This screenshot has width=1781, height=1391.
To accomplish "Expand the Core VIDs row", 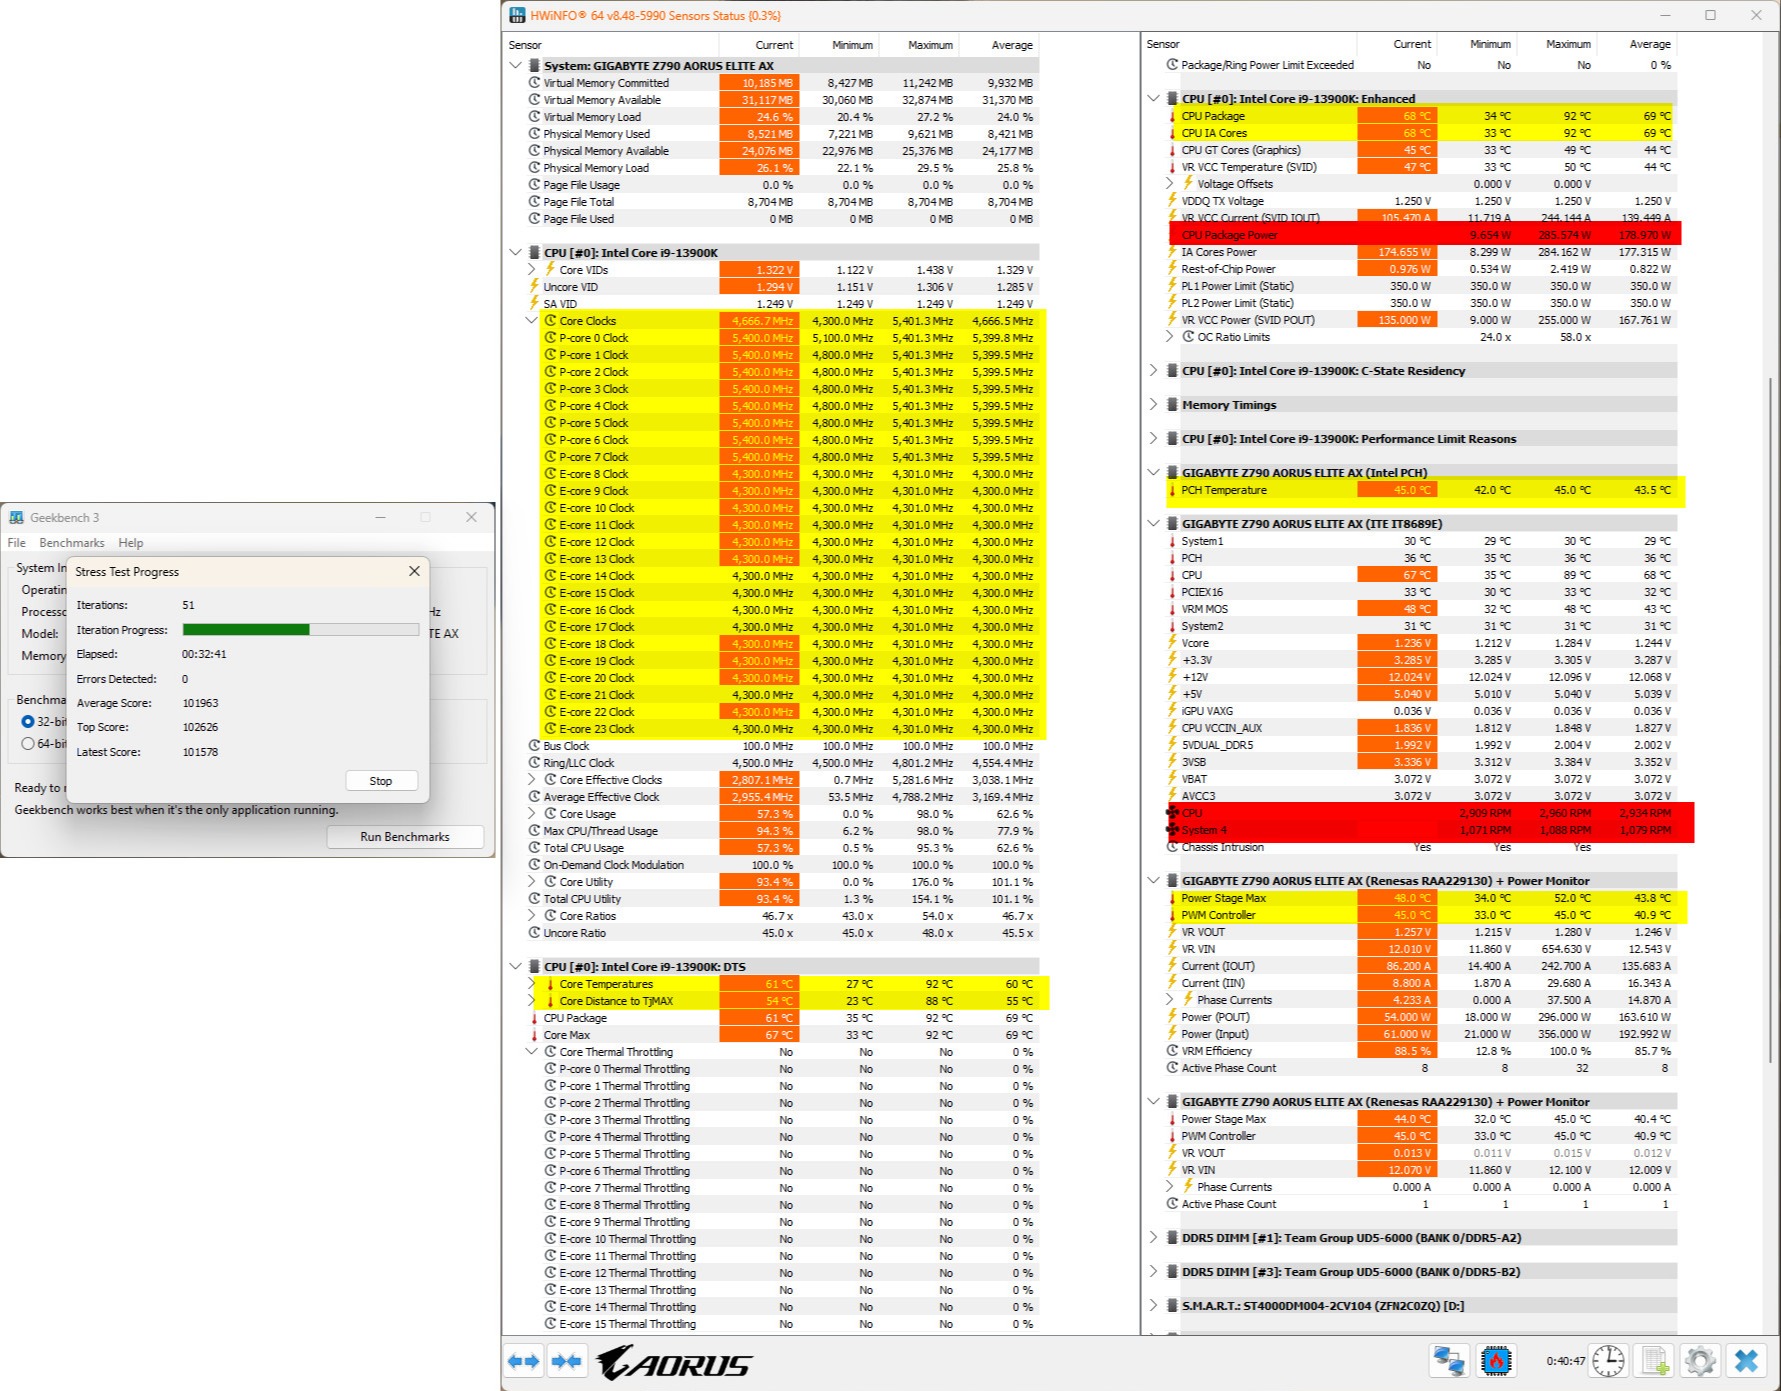I will click(532, 270).
